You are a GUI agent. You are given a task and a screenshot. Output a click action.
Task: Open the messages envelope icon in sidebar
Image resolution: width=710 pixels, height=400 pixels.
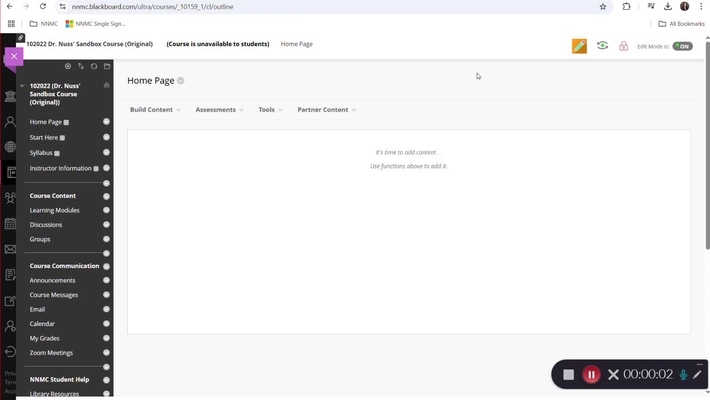10,249
